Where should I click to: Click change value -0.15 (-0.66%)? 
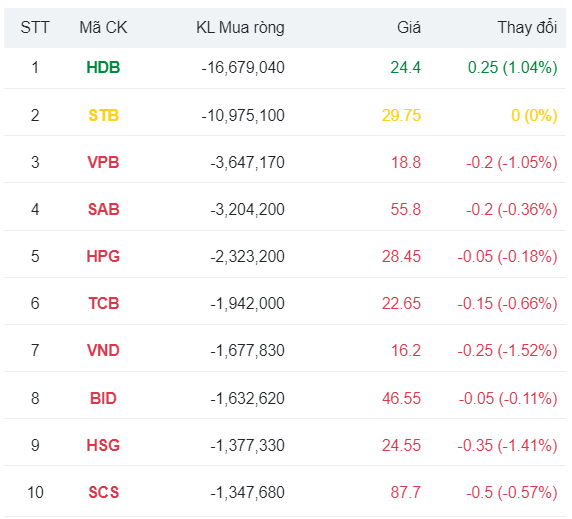coord(507,304)
